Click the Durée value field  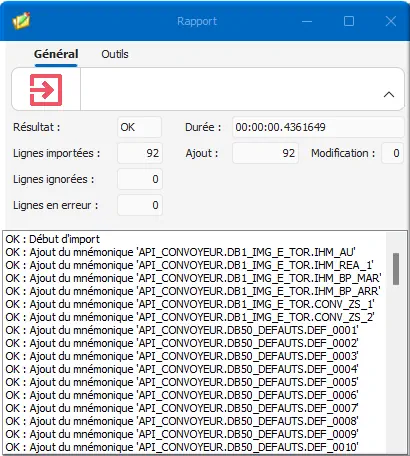pos(318,127)
